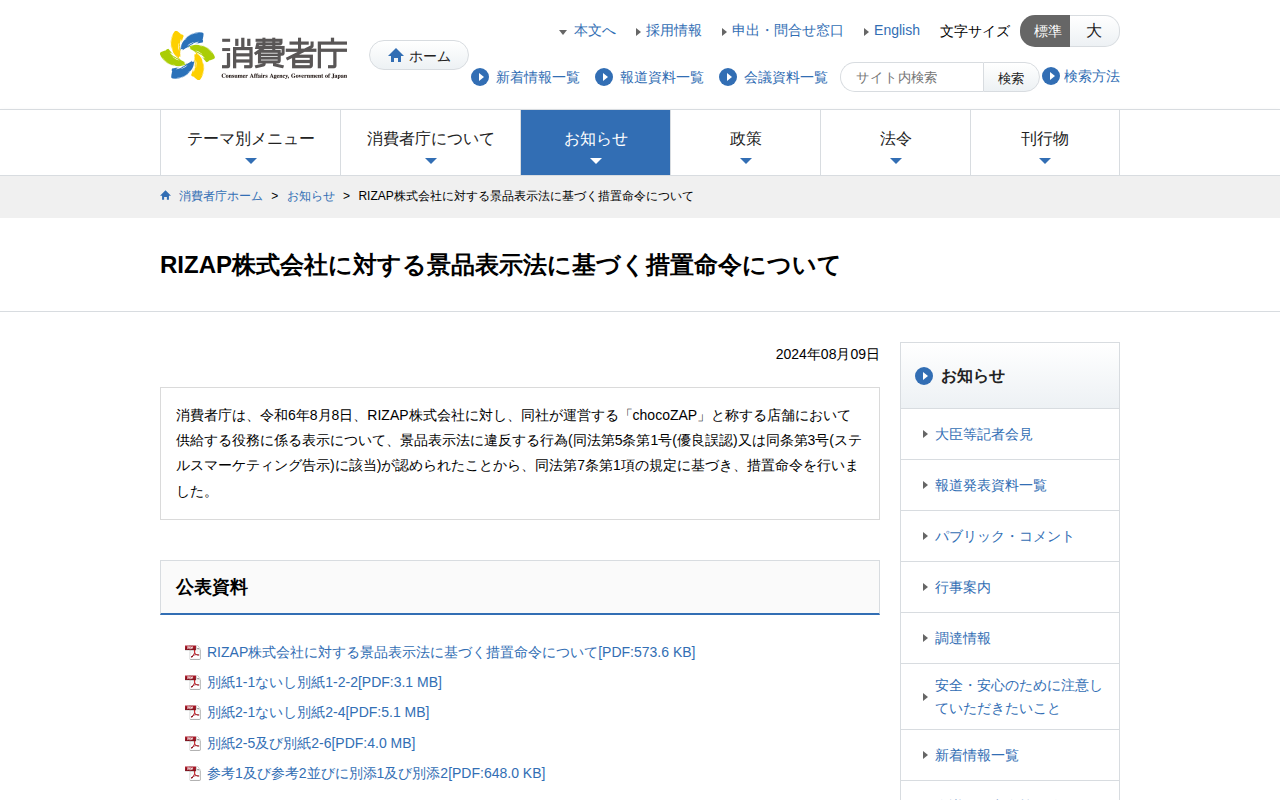The height and width of the screenshot is (800, 1280).
Task: Click home icon in the breadcrumb trail
Action: pyautogui.click(x=166, y=196)
